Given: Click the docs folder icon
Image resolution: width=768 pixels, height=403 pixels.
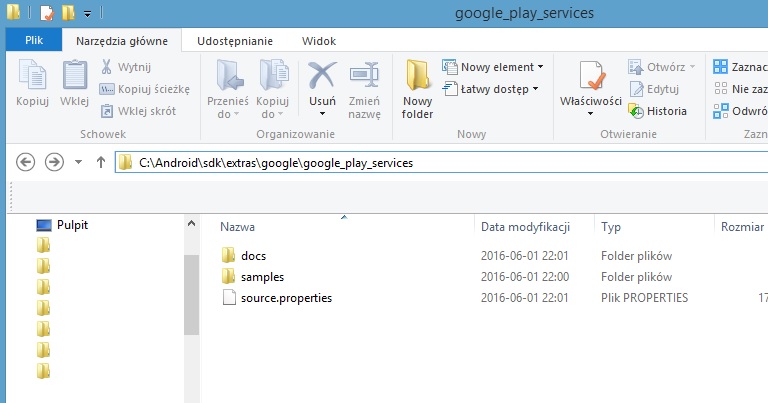Looking at the screenshot, I should tap(228, 255).
